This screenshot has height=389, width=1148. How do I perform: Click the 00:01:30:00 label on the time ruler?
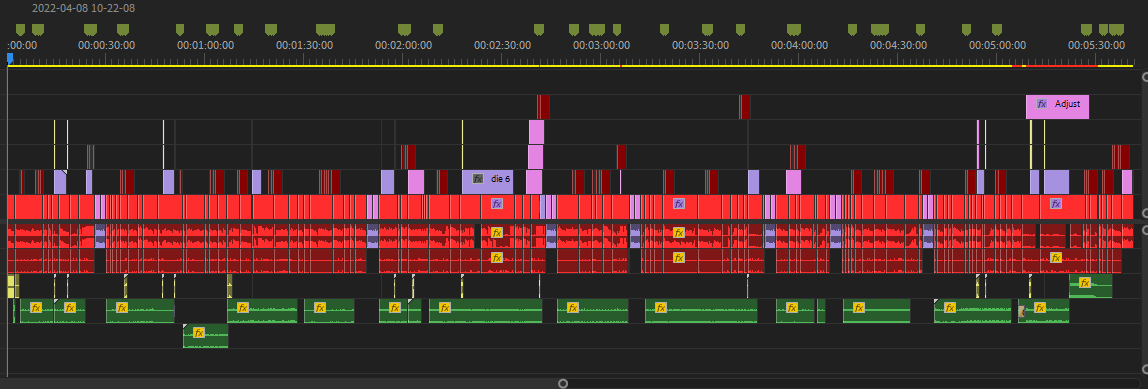[305, 45]
